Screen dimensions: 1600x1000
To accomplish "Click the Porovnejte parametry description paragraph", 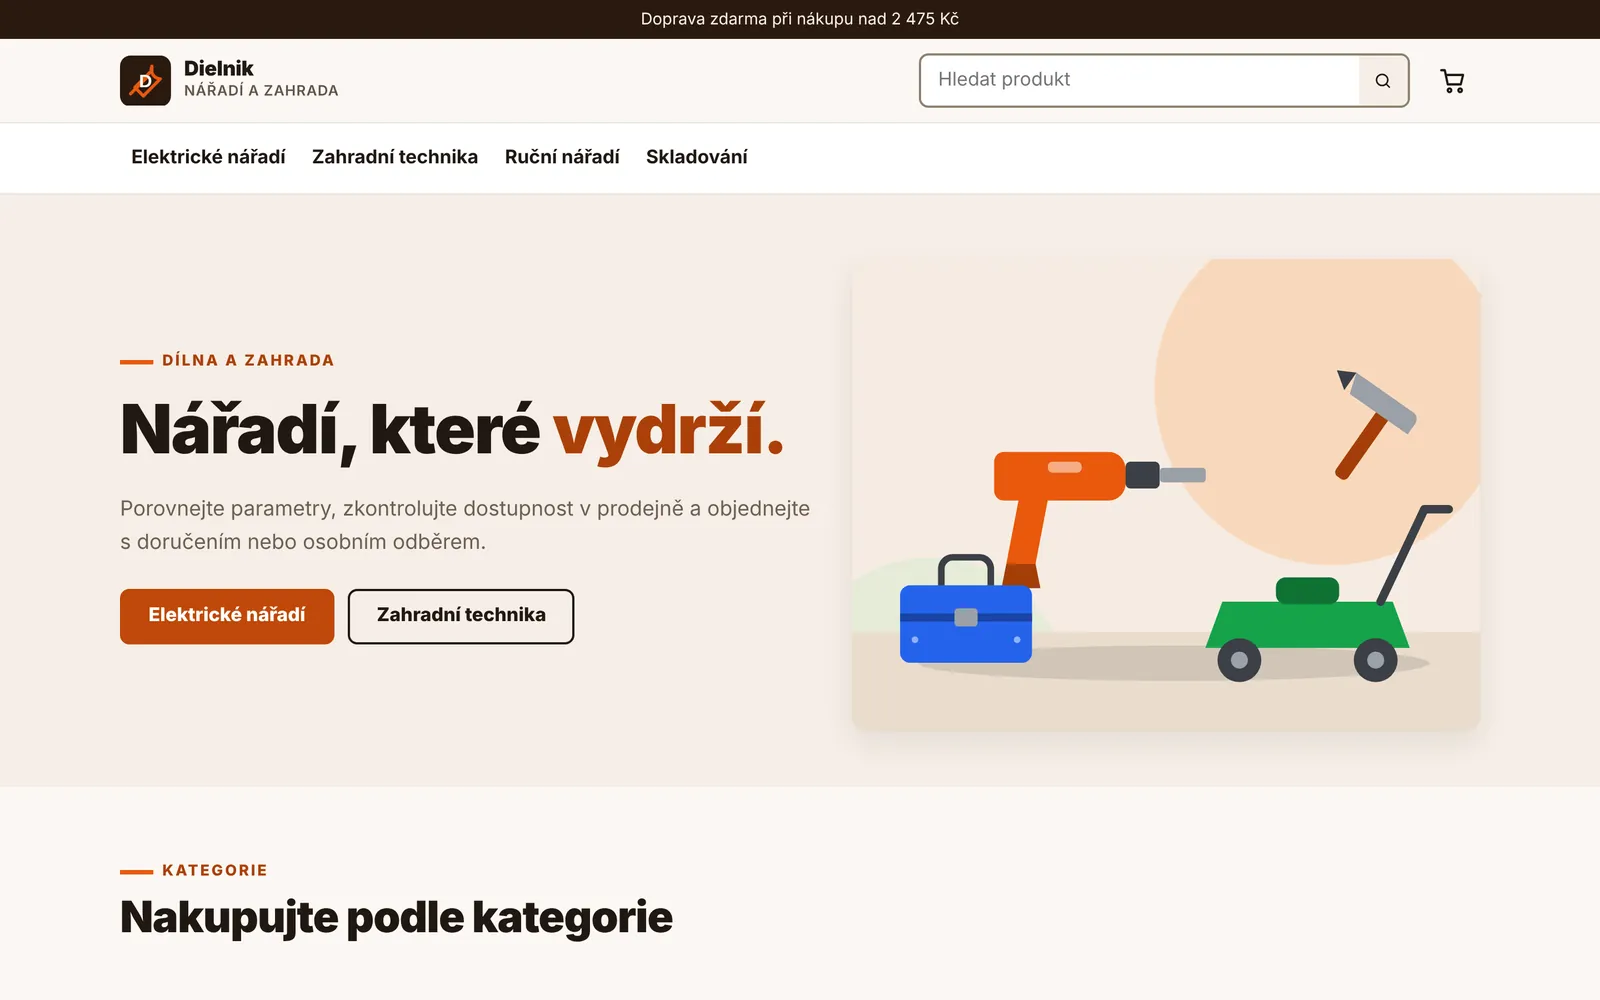I will (x=465, y=525).
